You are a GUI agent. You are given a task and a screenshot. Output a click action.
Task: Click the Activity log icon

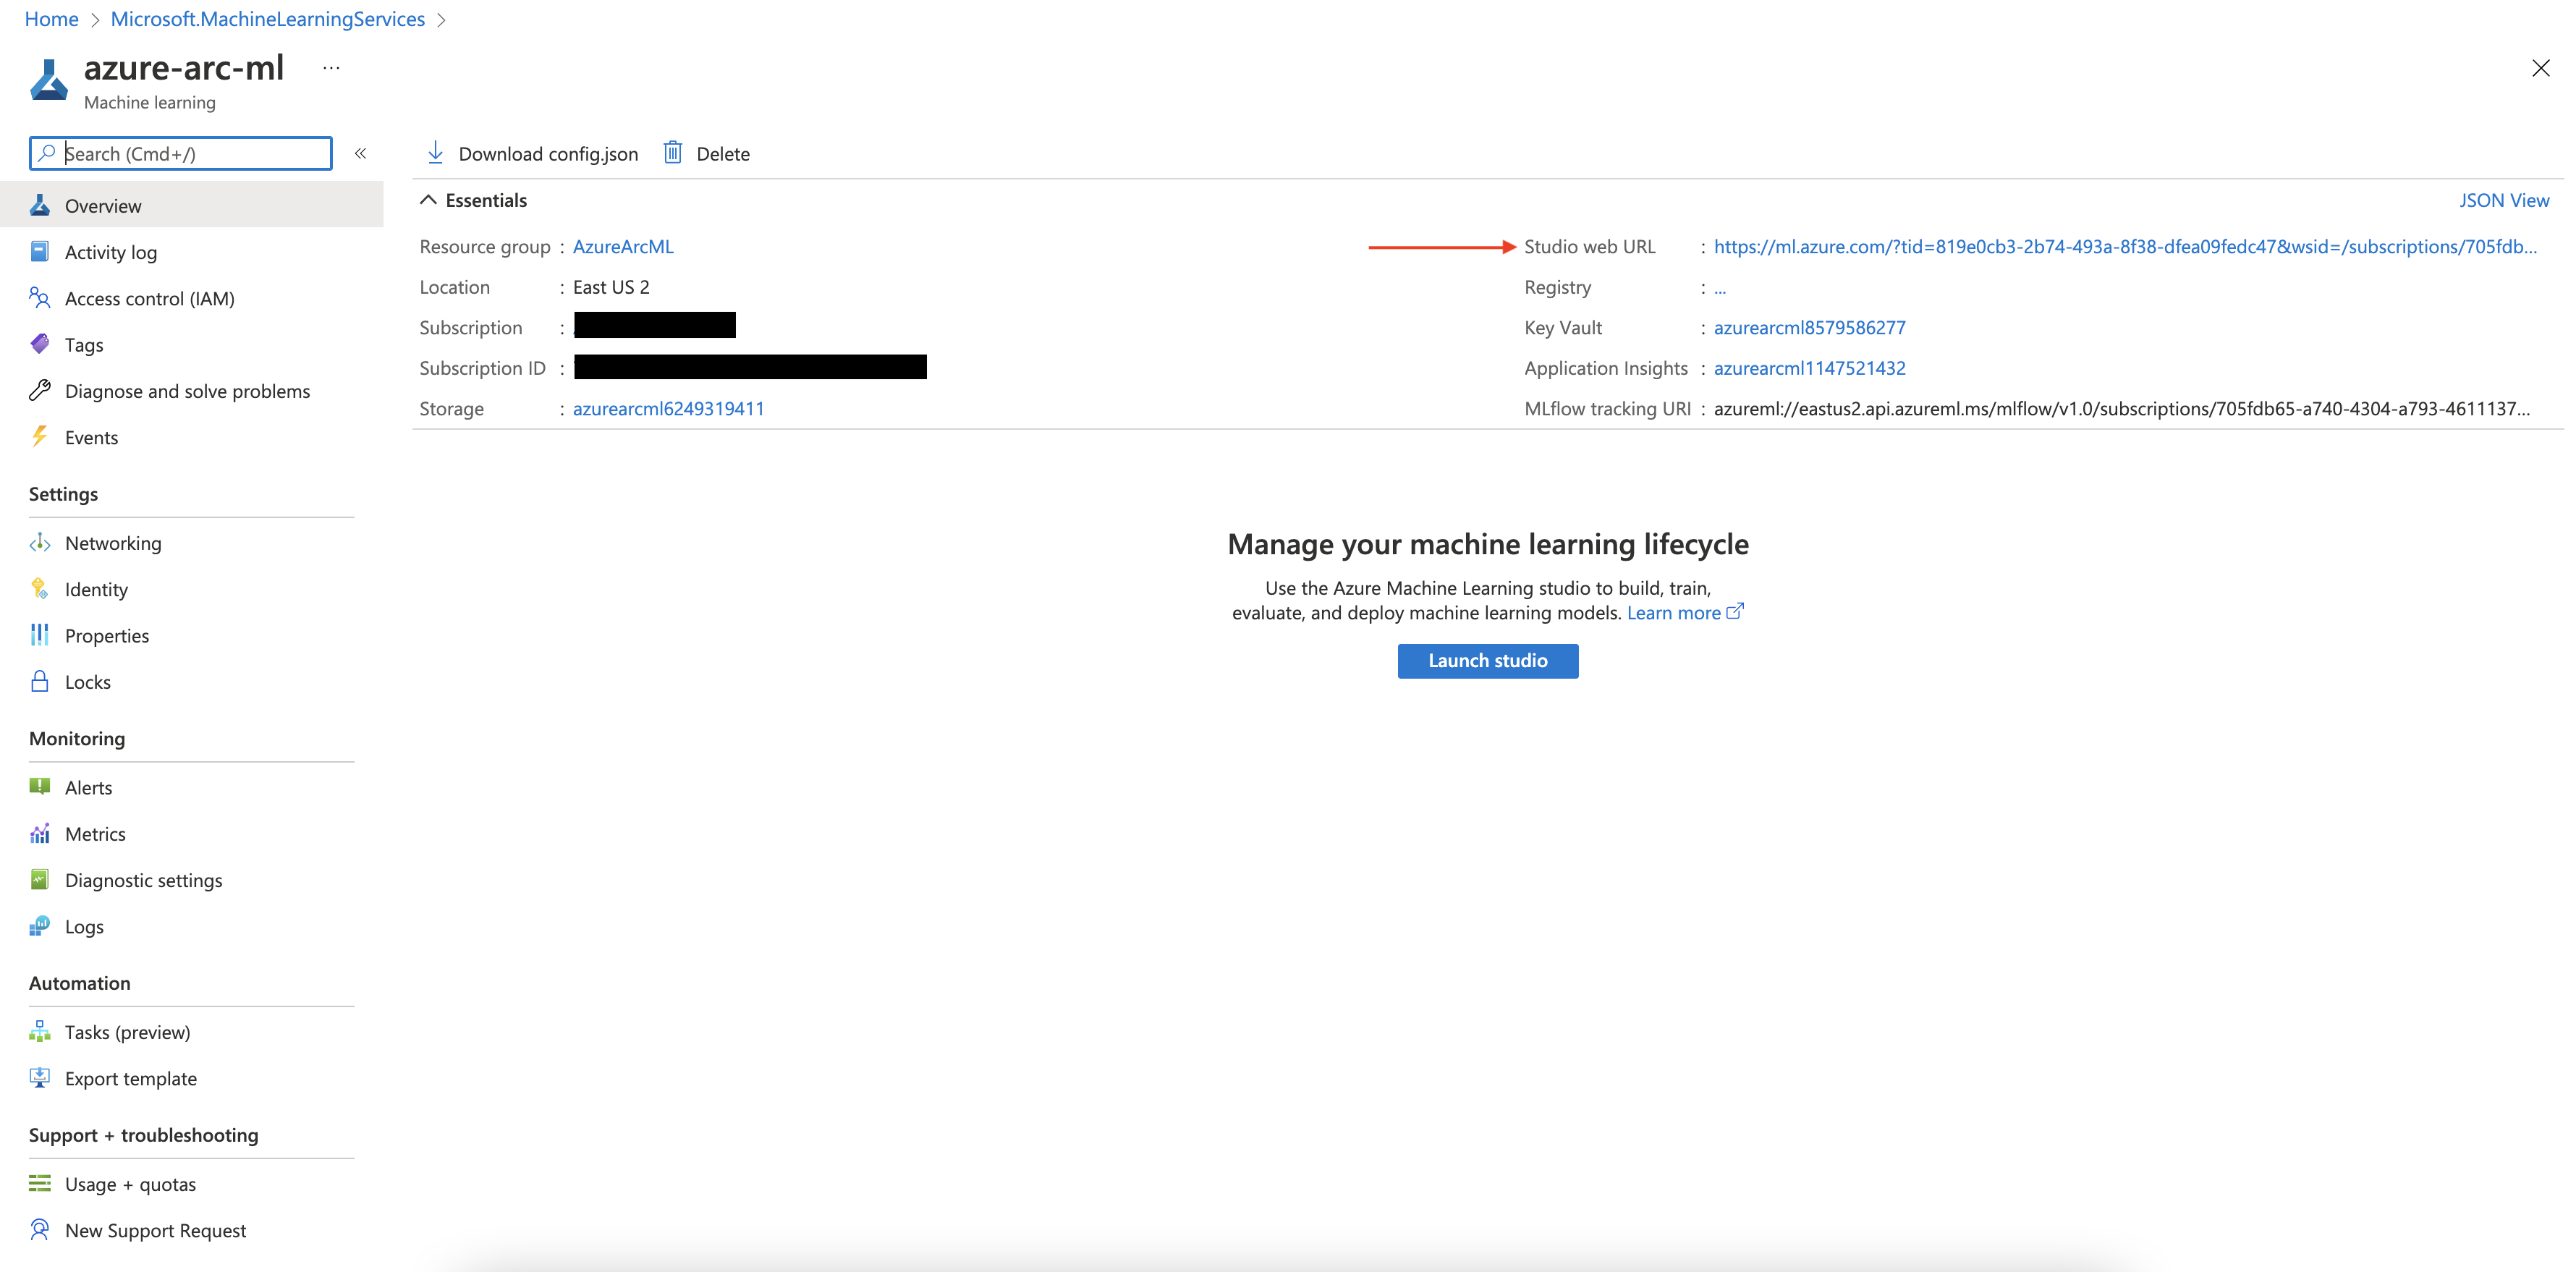pyautogui.click(x=40, y=251)
